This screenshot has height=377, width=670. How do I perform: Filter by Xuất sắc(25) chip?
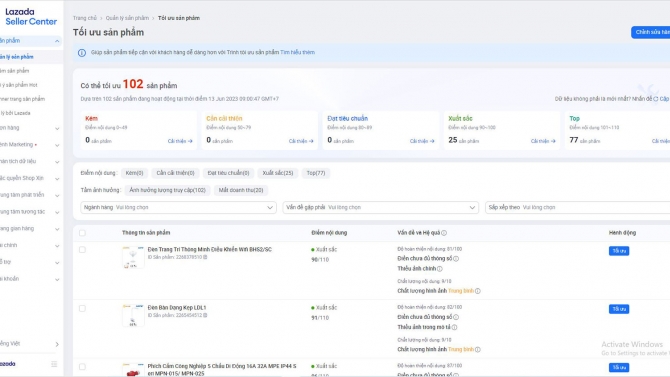coord(278,173)
